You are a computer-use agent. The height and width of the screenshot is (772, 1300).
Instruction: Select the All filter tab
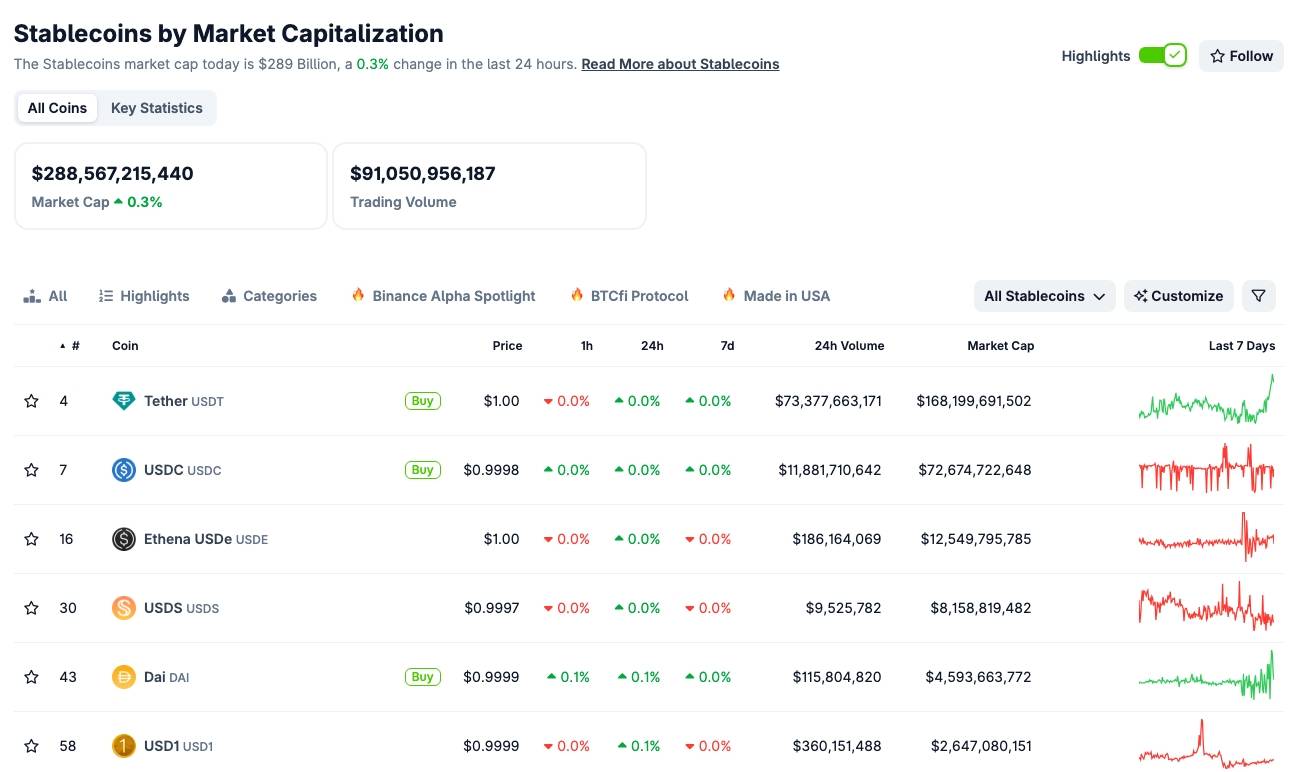46,296
